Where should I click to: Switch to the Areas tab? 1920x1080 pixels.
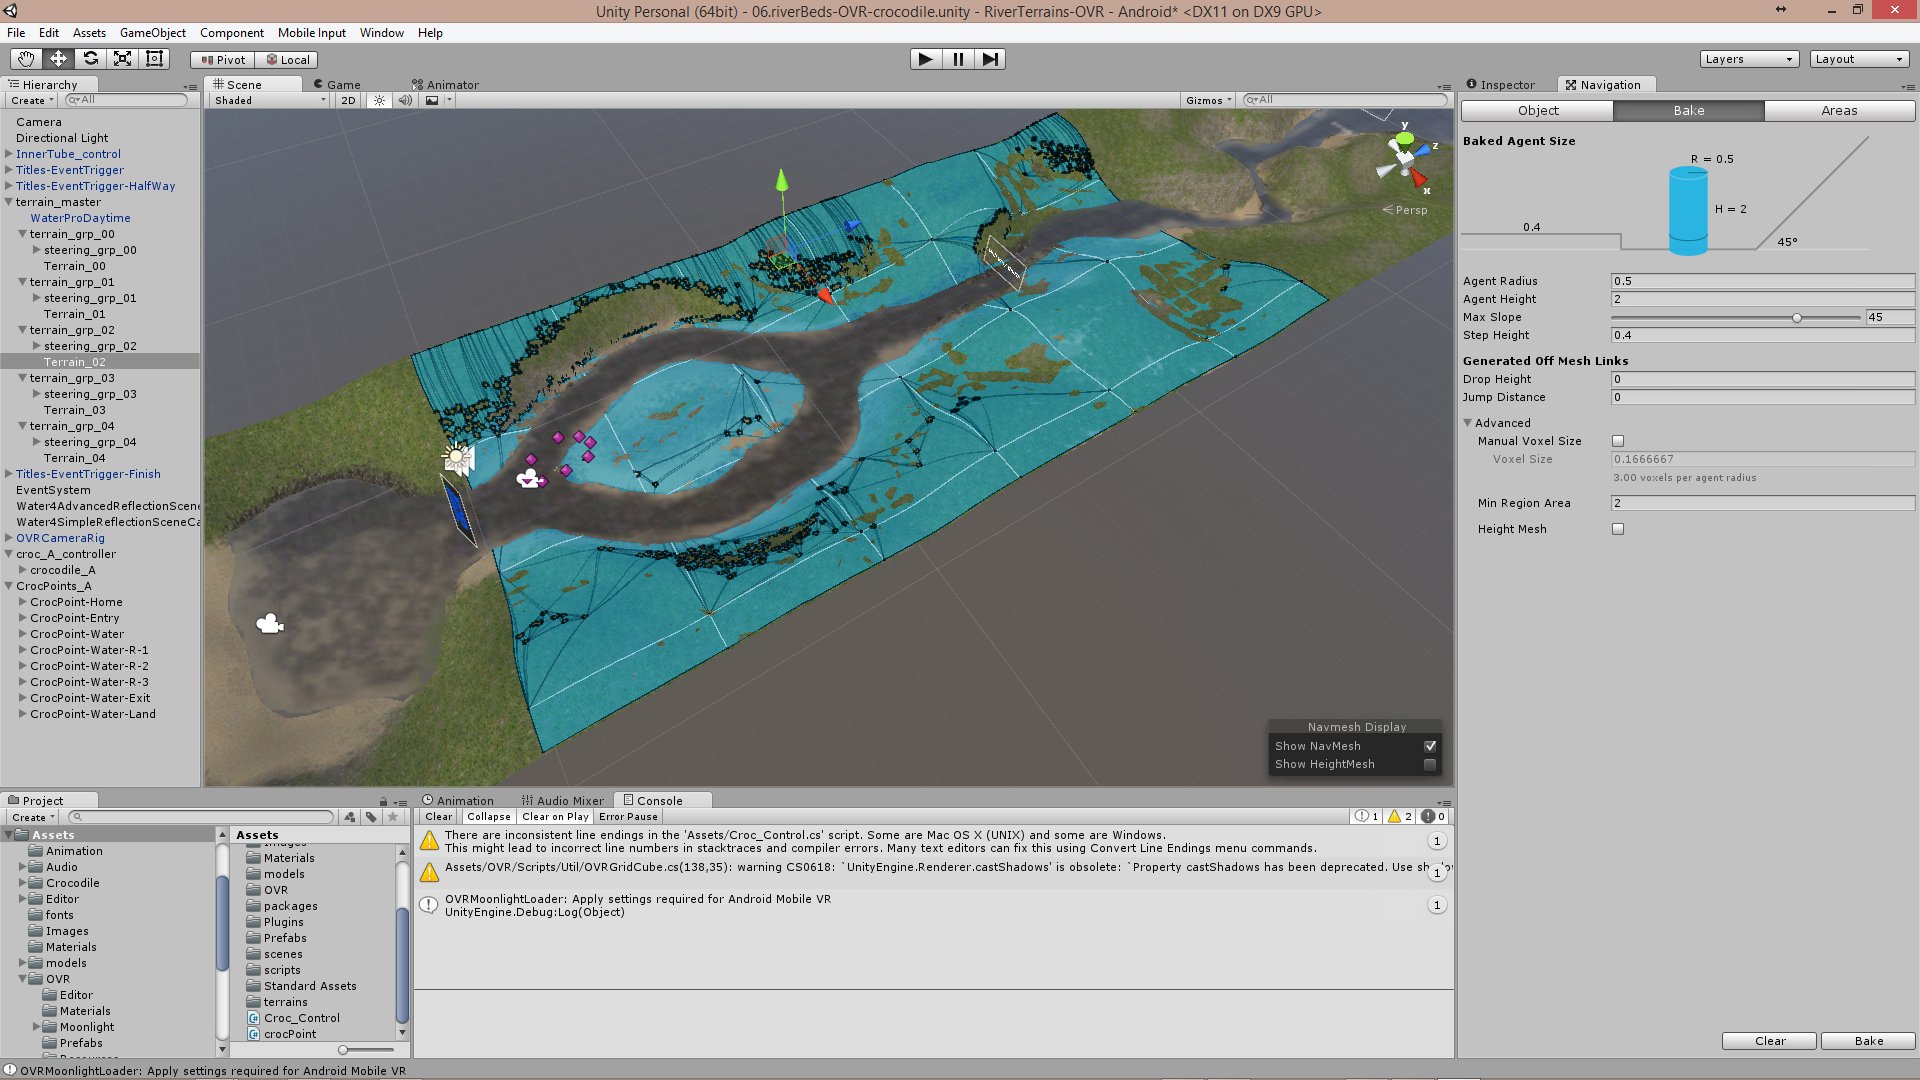1838,111
